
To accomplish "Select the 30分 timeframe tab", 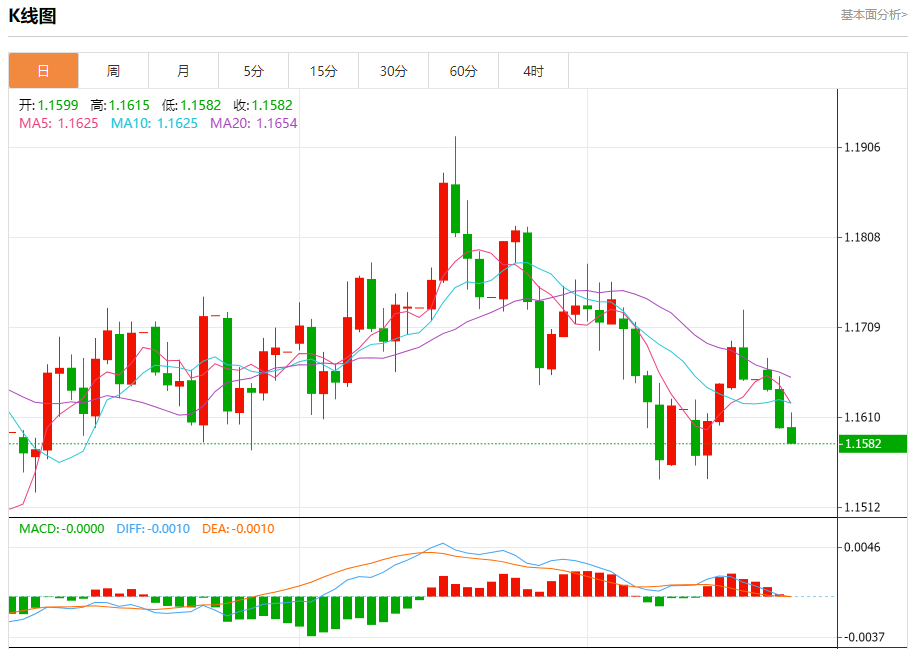I will click(x=393, y=71).
